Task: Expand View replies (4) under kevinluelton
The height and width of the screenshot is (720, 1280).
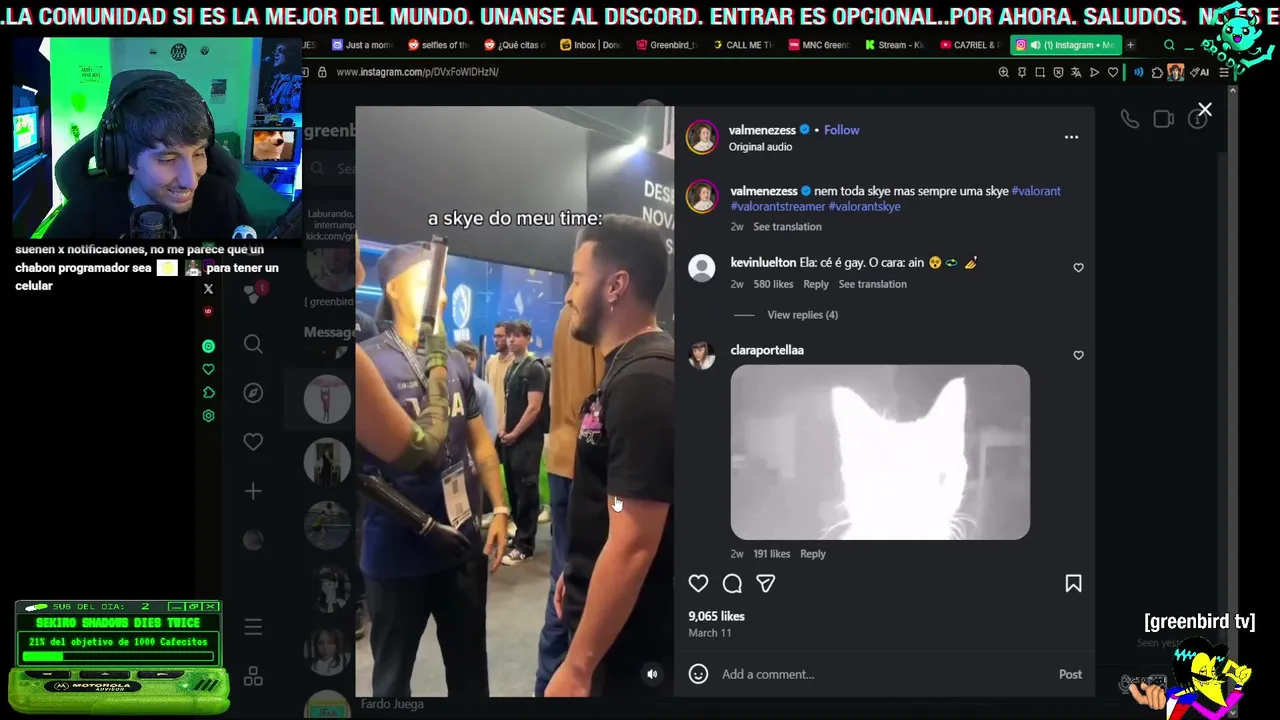Action: (x=802, y=315)
